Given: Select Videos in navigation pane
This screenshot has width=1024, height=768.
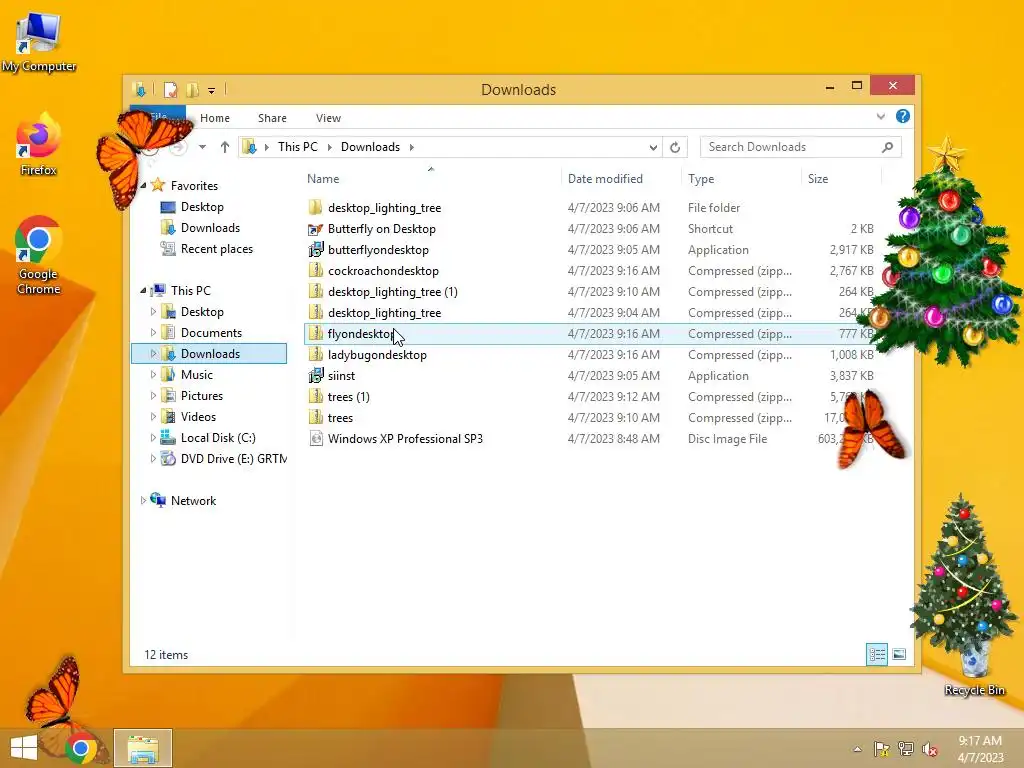Looking at the screenshot, I should (x=198, y=417).
